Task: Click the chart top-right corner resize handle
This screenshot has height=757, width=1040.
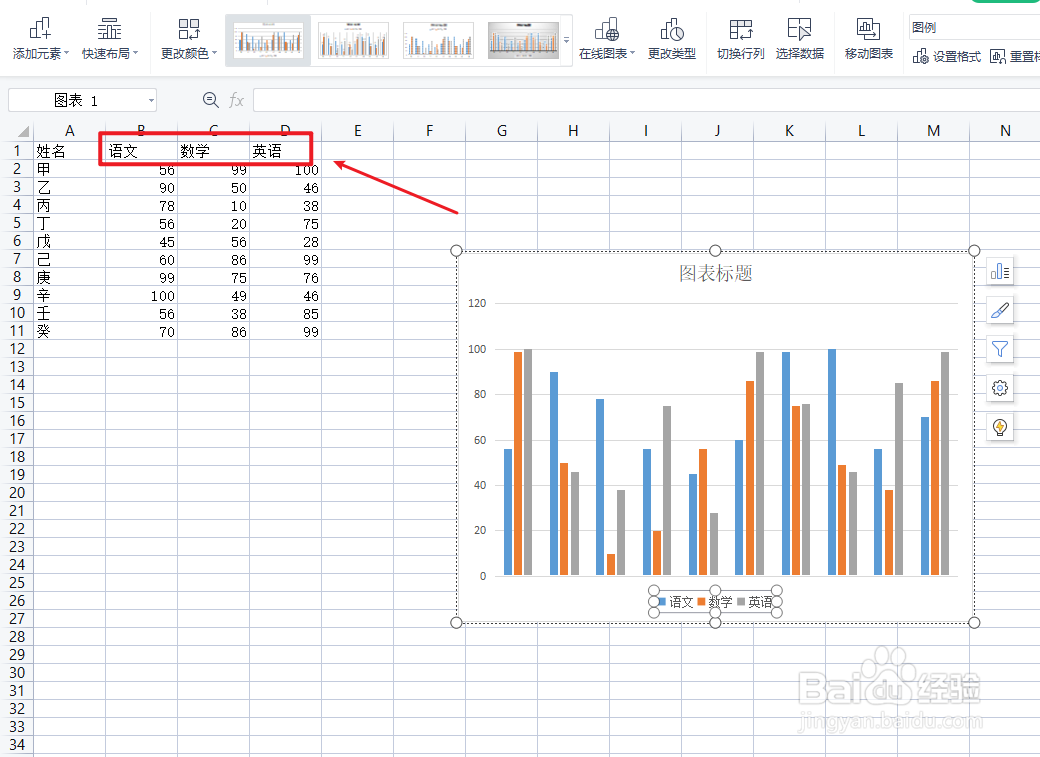Action: click(x=974, y=250)
